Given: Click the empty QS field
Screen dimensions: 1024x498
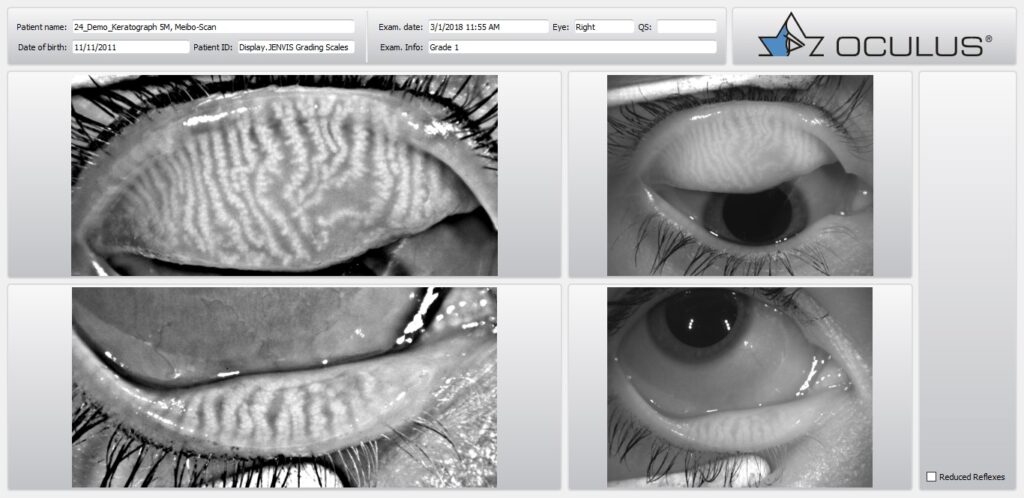Looking at the screenshot, I should [x=686, y=27].
